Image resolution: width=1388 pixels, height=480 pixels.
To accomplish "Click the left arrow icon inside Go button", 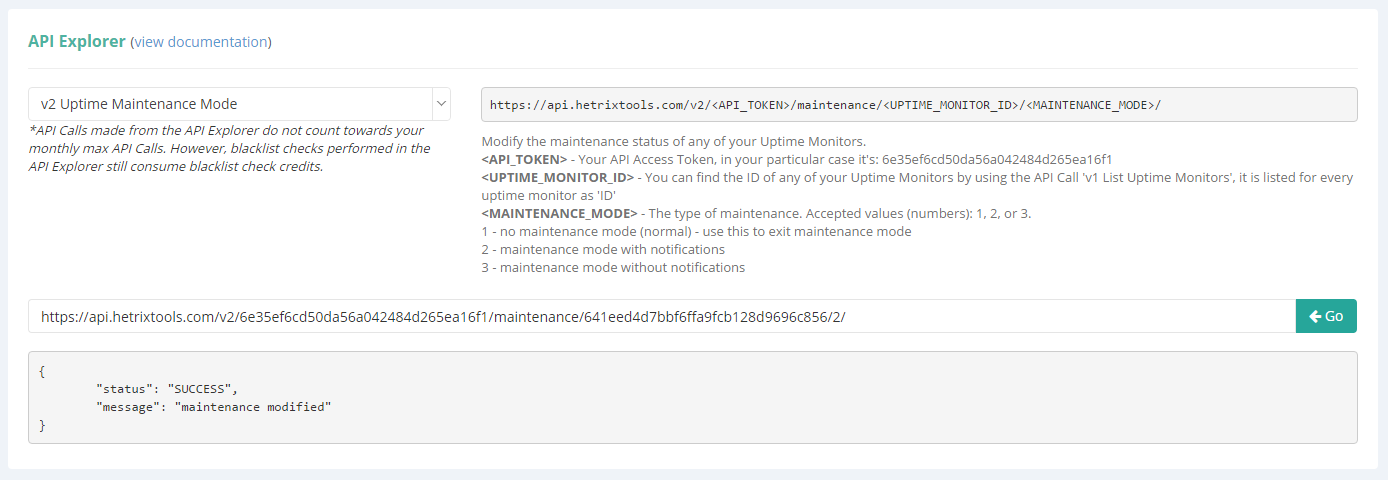I will pos(1314,316).
